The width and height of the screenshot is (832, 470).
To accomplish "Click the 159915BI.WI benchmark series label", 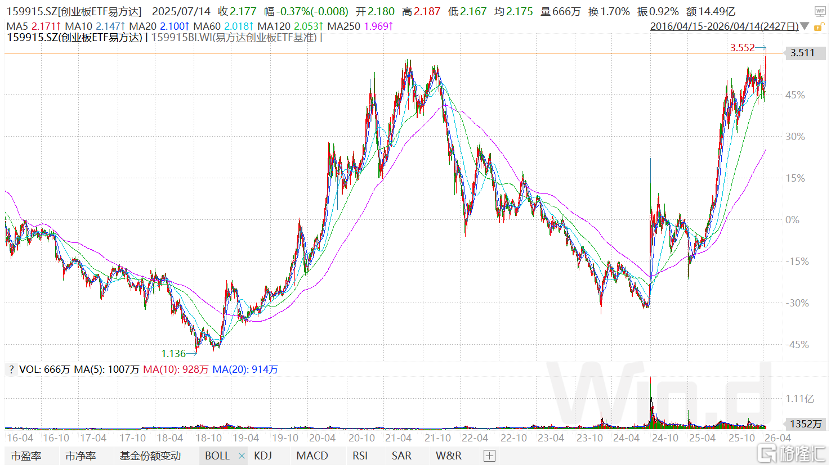I will coord(234,38).
